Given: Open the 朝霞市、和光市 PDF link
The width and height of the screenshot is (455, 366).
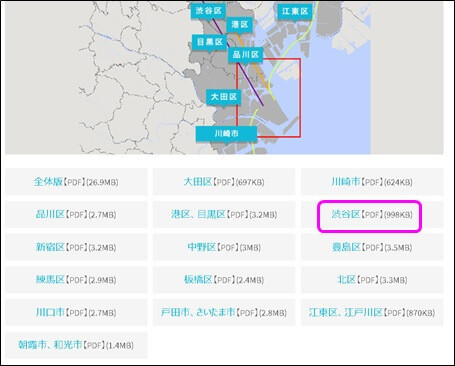Looking at the screenshot, I should pos(76,345).
